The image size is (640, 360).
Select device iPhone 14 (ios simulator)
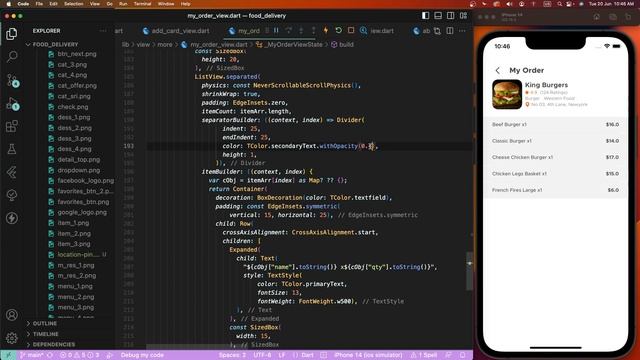368,355
